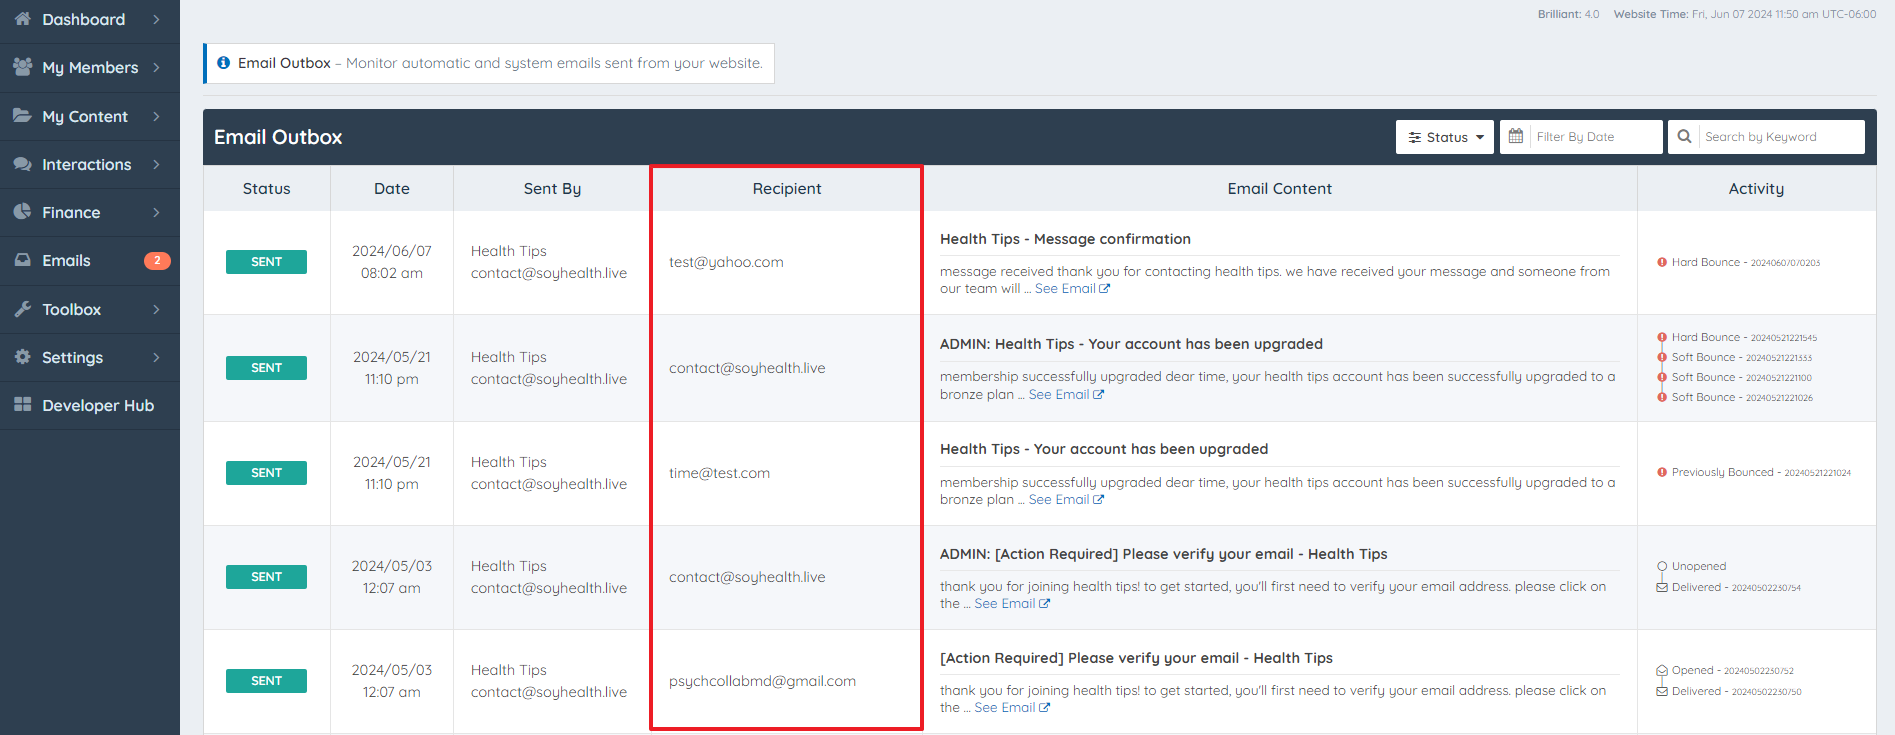Open See Email link for Message confirmation
This screenshot has width=1895, height=735.
1072,288
